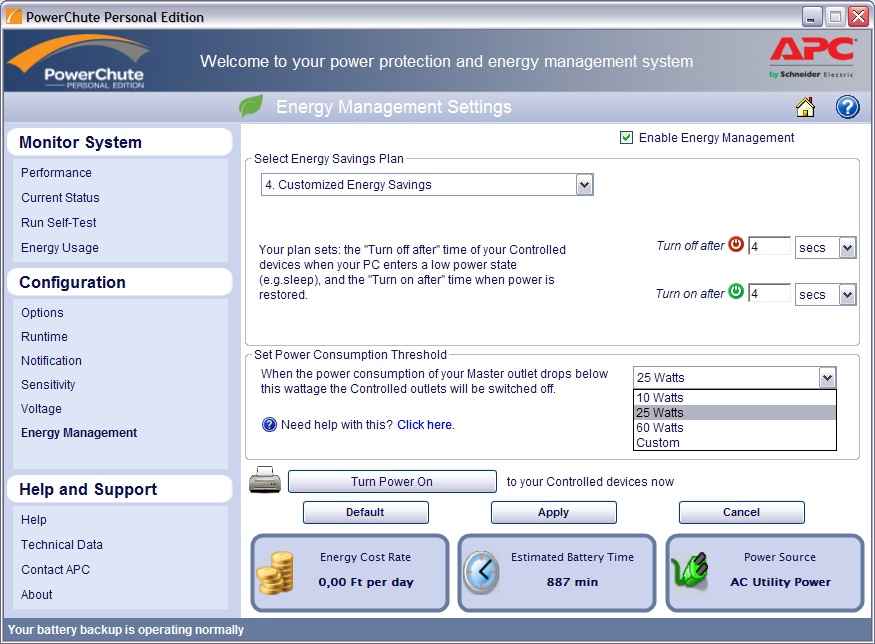The image size is (875, 644).
Task: Click the green Turn on after power icon
Action: pos(736,292)
